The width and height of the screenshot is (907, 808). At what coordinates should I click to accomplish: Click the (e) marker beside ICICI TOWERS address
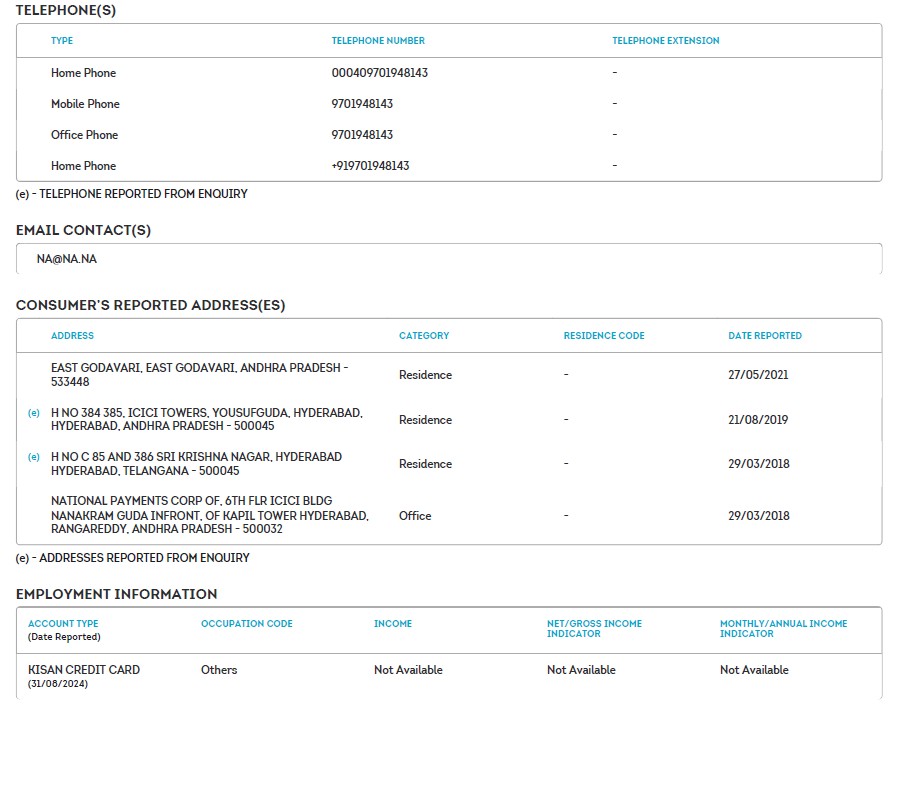[34, 413]
